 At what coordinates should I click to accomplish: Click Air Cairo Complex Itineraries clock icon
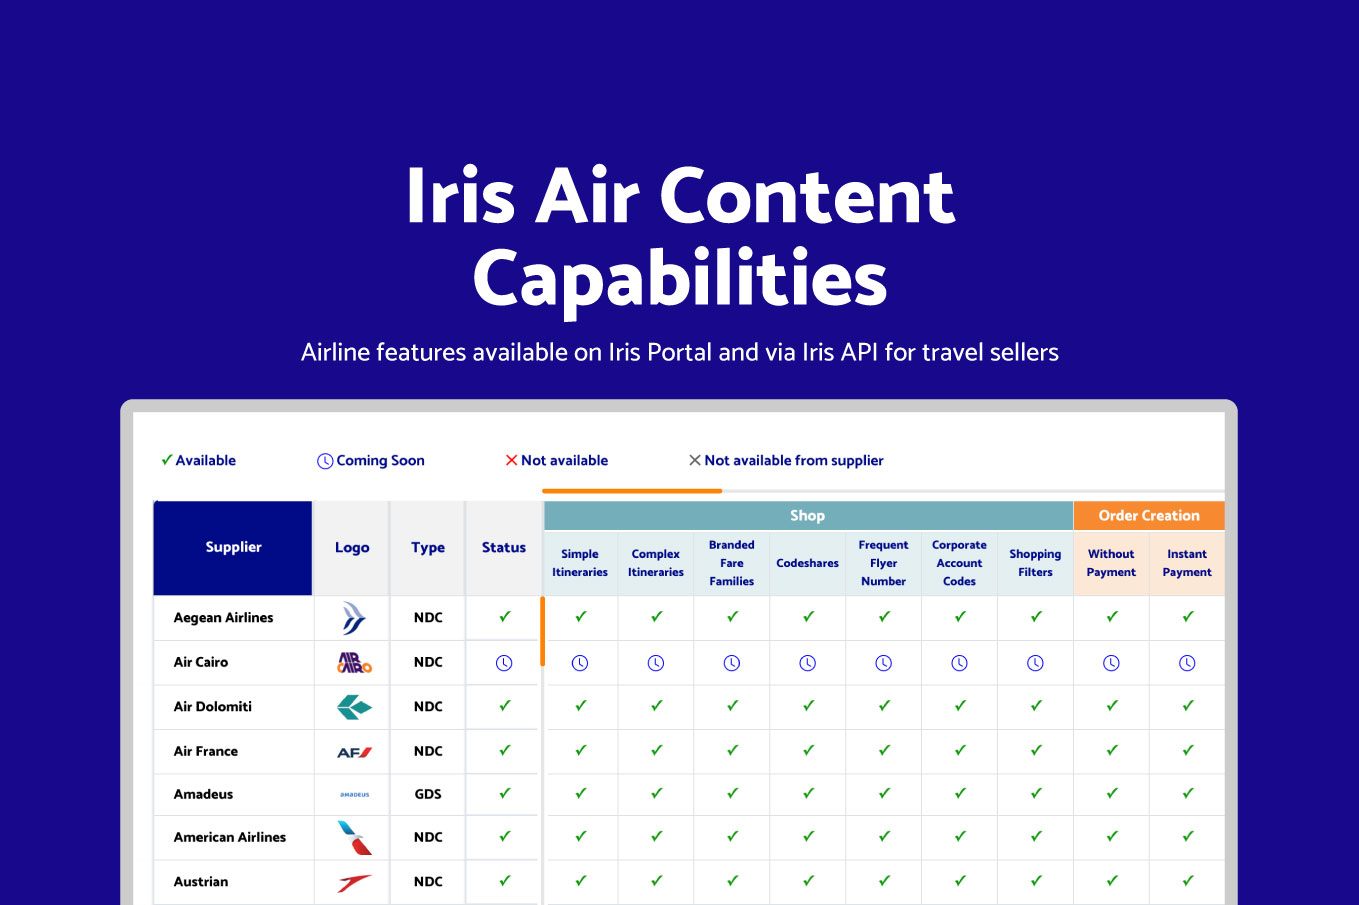(656, 663)
